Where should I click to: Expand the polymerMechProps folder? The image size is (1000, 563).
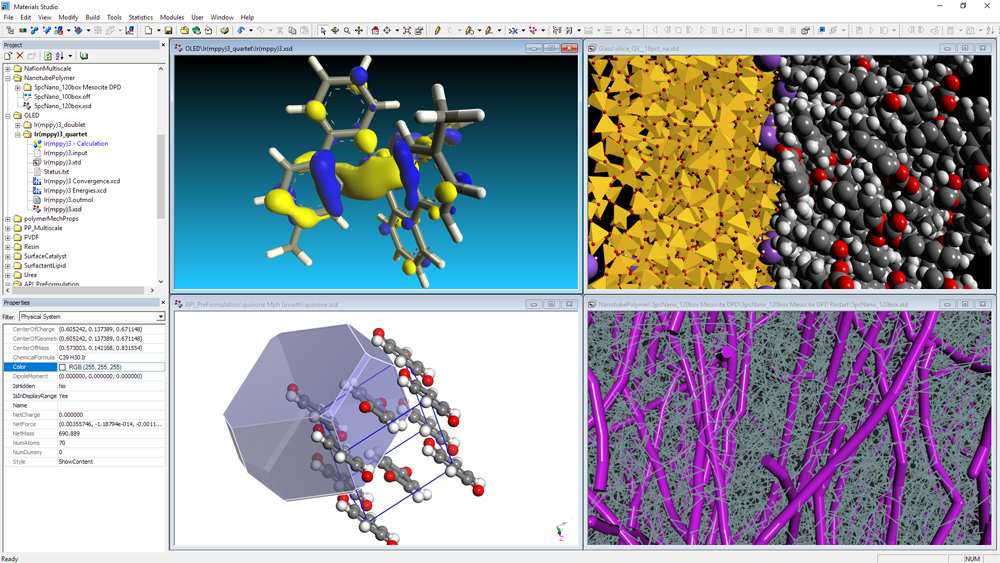tap(8, 219)
